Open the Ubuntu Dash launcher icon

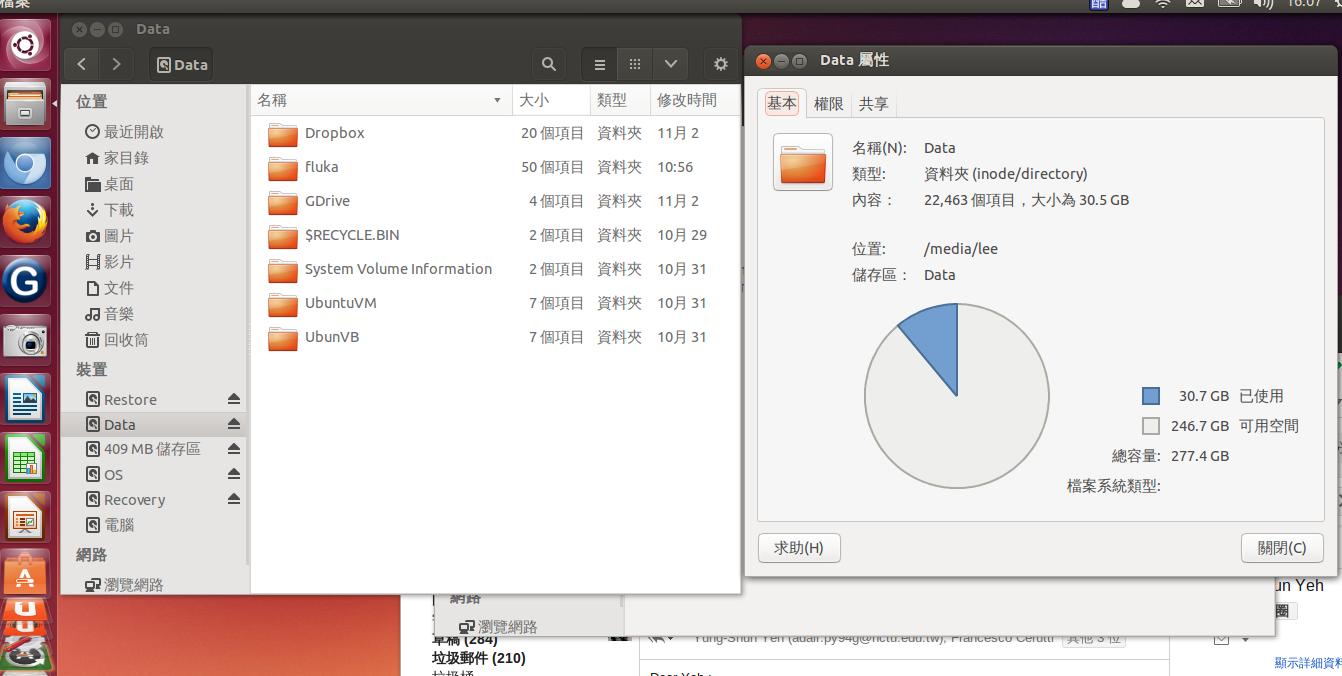point(25,45)
